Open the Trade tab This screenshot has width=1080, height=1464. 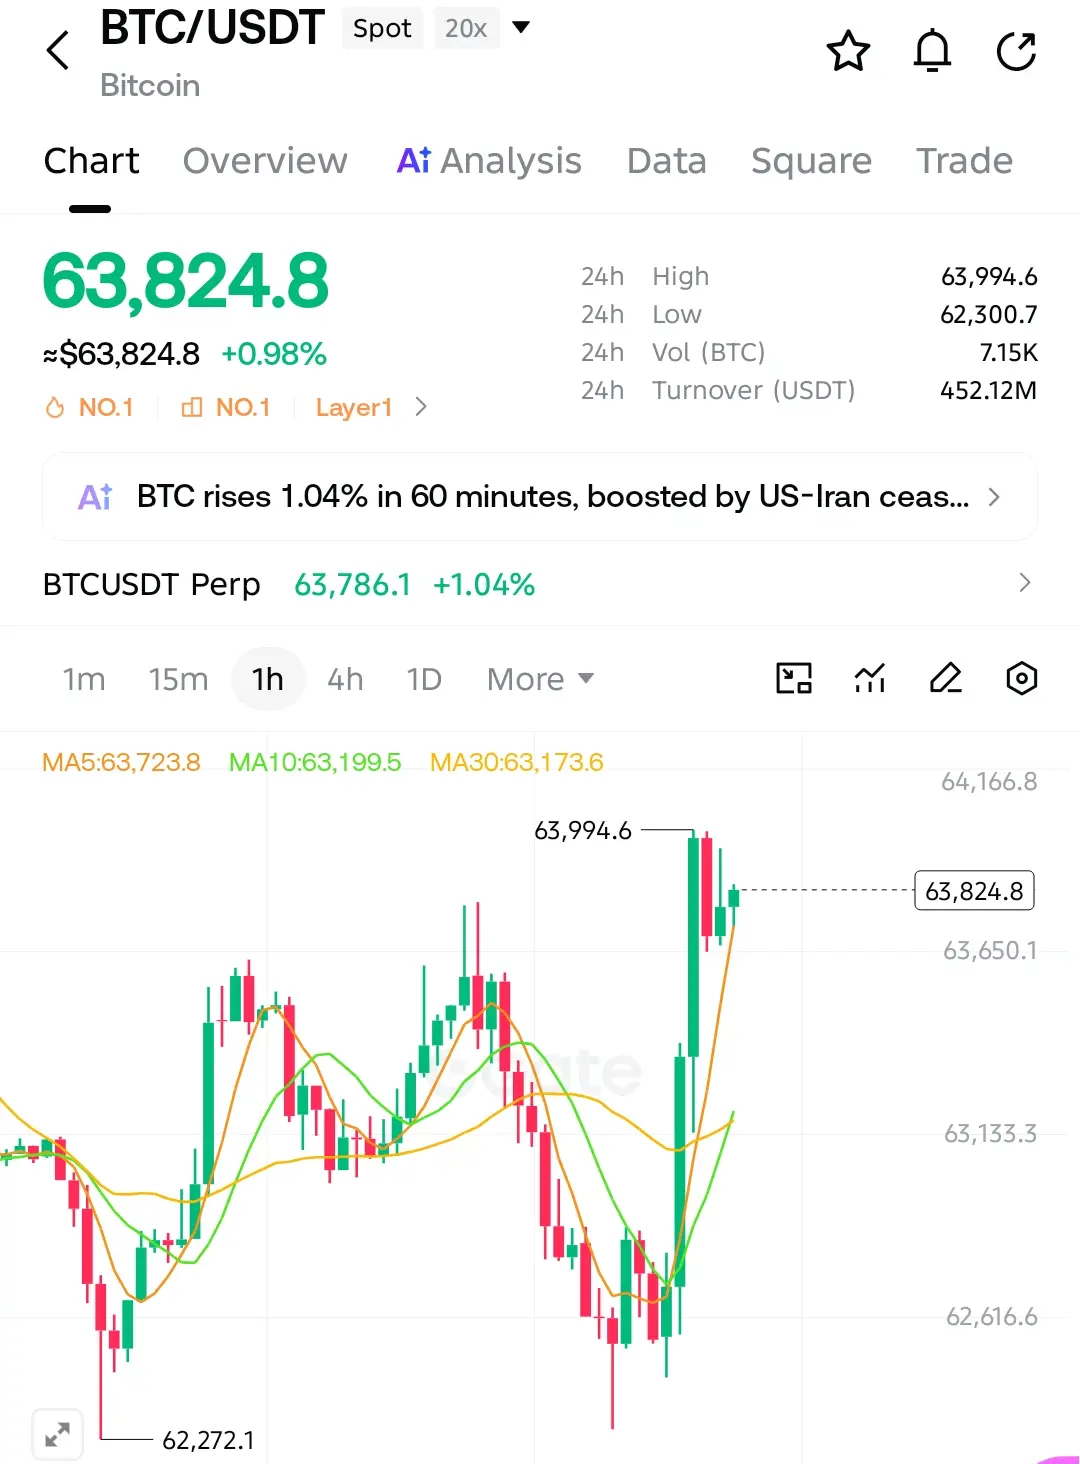965,160
